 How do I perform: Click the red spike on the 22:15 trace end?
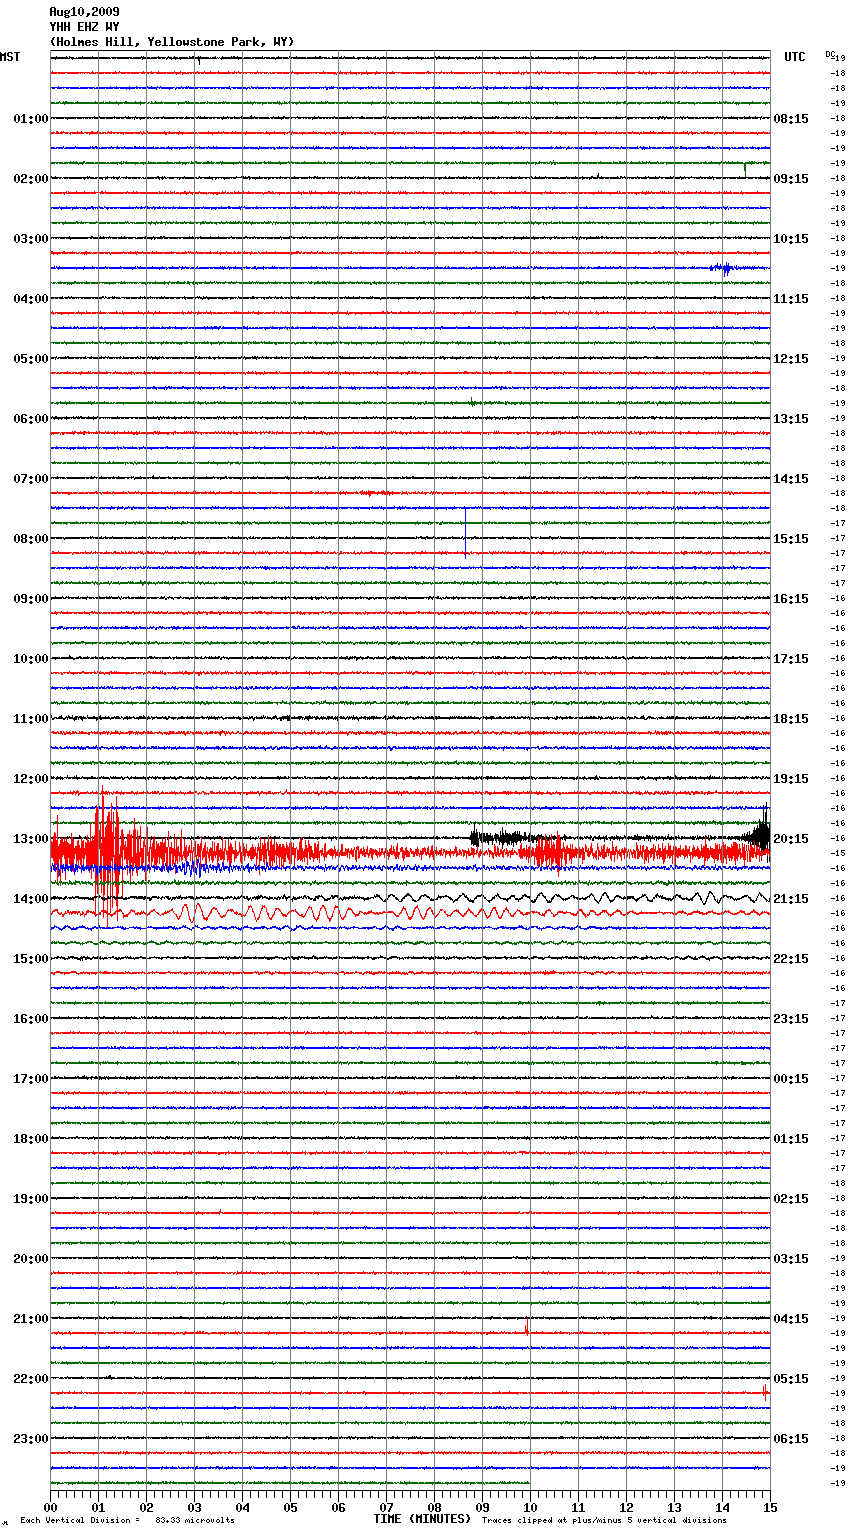(x=765, y=1391)
